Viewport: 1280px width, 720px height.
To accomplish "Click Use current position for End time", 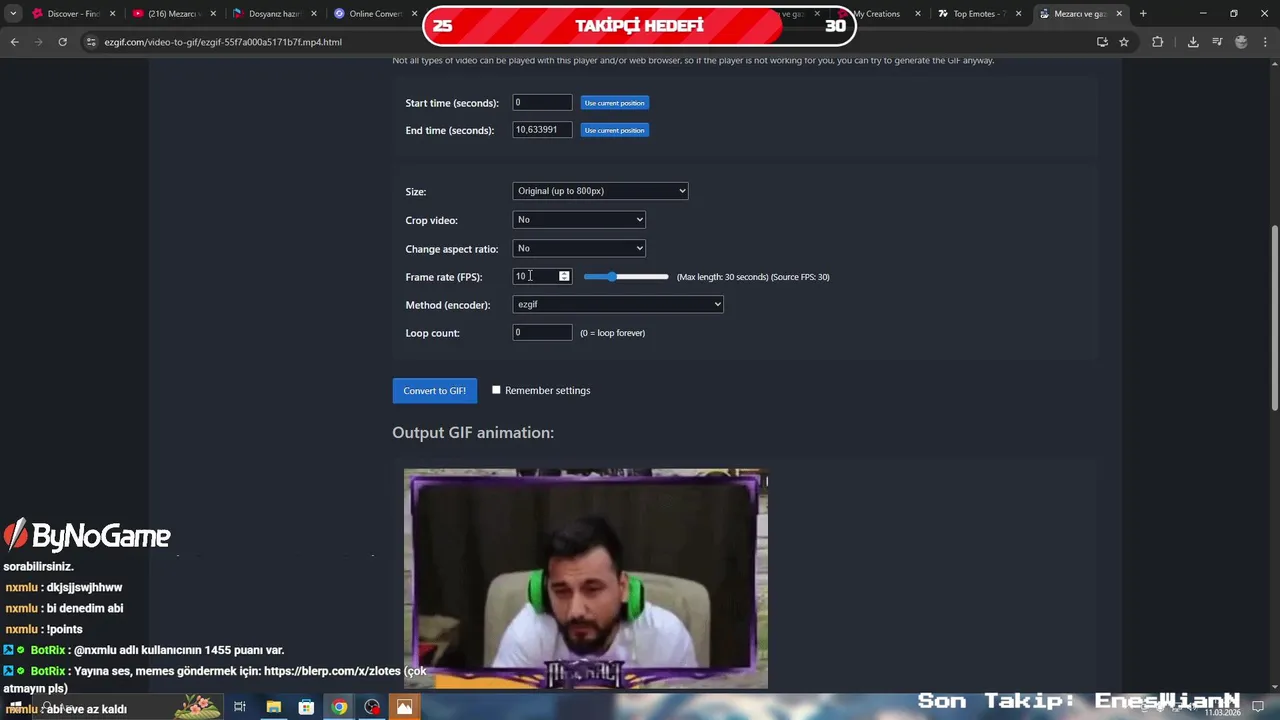I will [x=615, y=130].
